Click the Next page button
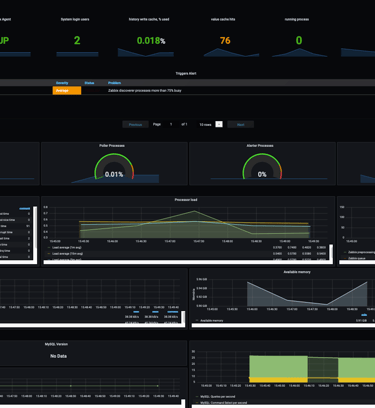 pos(241,125)
